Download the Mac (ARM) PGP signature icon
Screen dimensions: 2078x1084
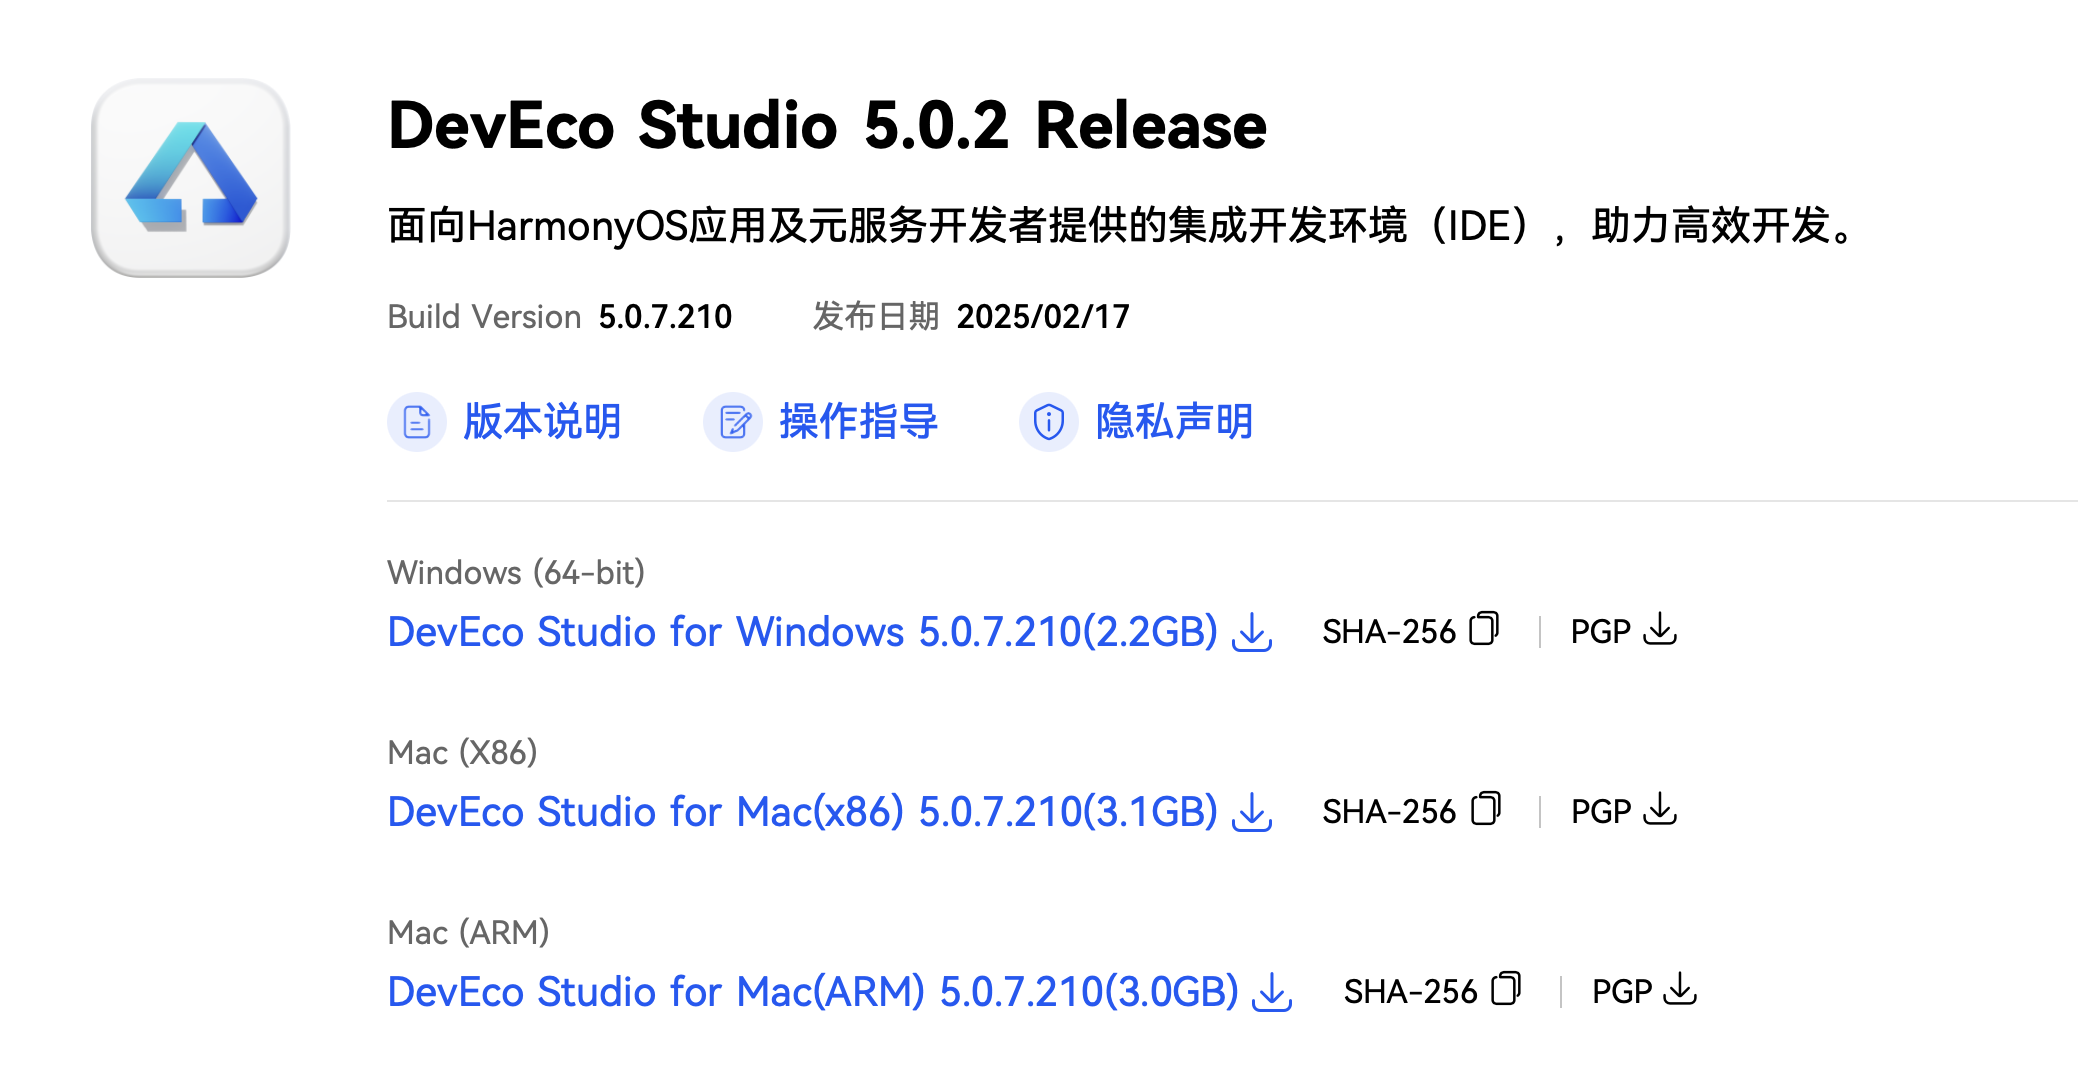(x=1681, y=989)
